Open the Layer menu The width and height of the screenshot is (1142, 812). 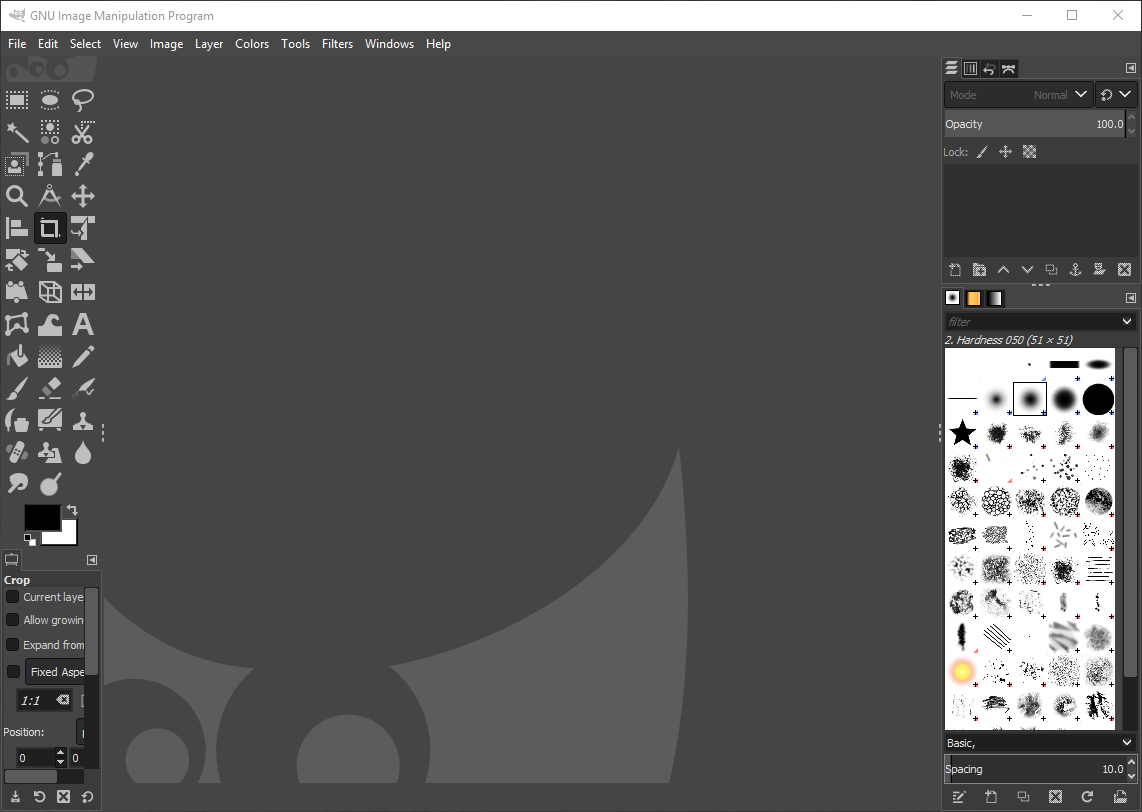coord(208,44)
